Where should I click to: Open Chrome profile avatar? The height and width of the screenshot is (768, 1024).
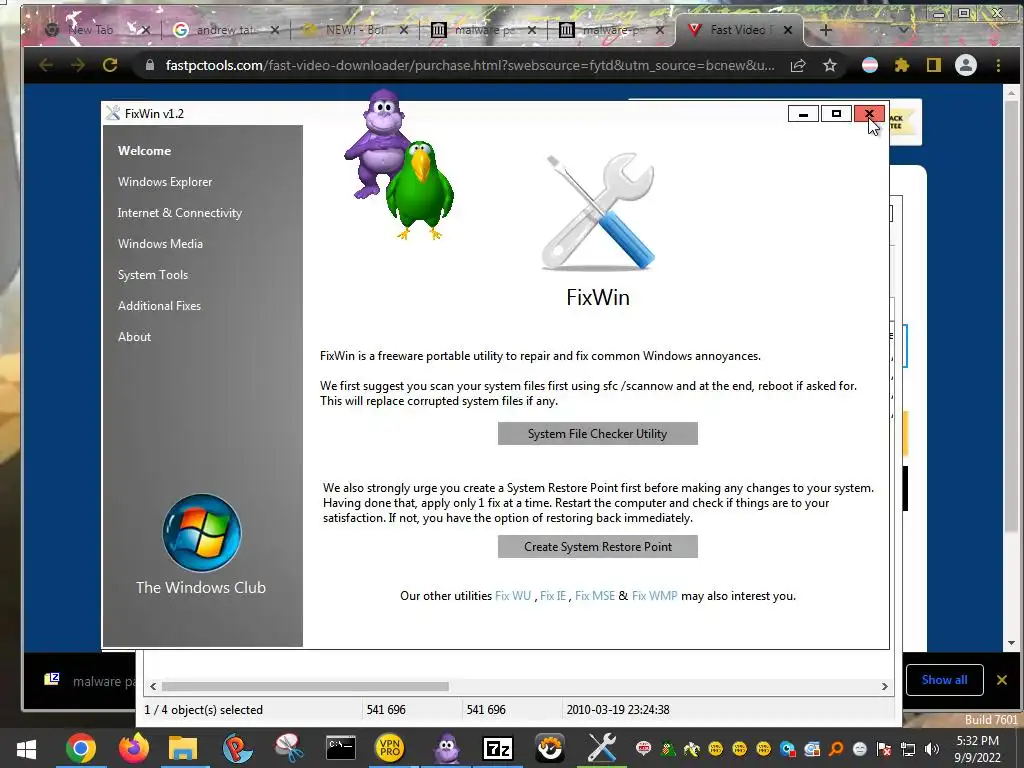966,65
